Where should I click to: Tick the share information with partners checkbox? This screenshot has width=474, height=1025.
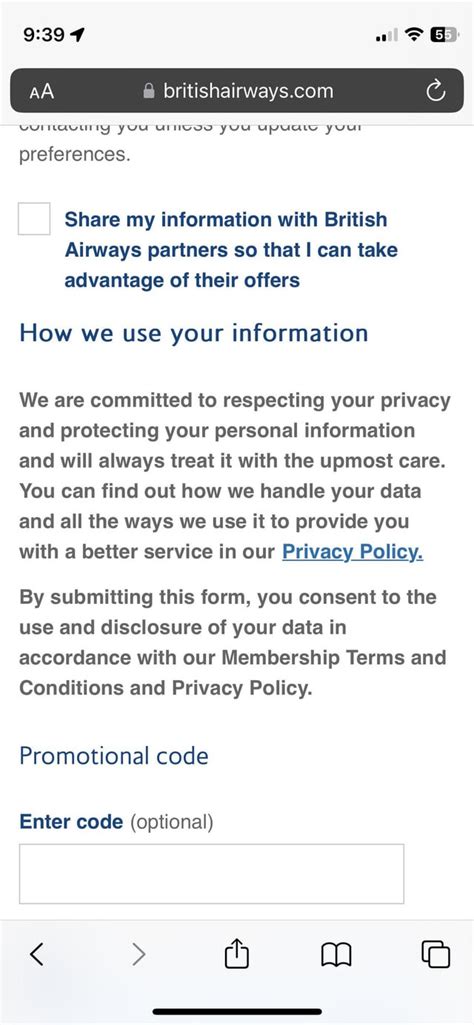34,218
